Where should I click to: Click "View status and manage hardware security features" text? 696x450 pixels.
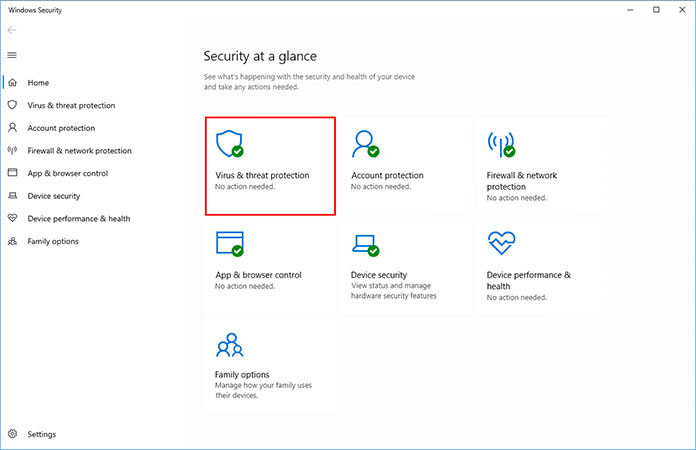click(394, 291)
